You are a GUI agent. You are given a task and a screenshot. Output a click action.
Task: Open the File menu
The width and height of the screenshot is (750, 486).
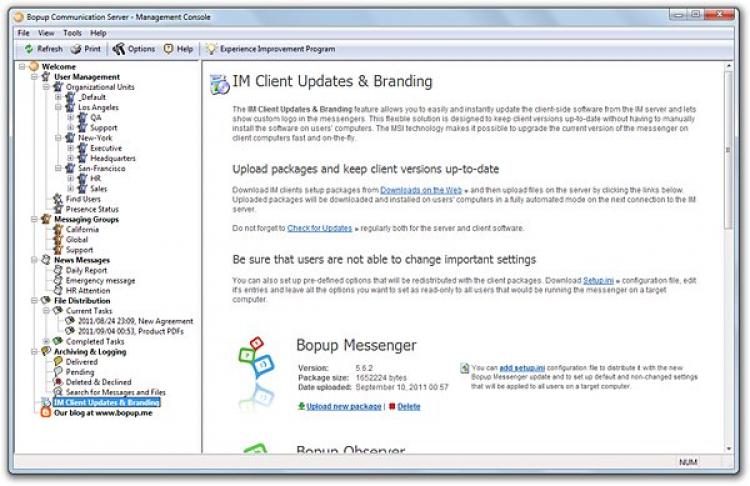[23, 33]
